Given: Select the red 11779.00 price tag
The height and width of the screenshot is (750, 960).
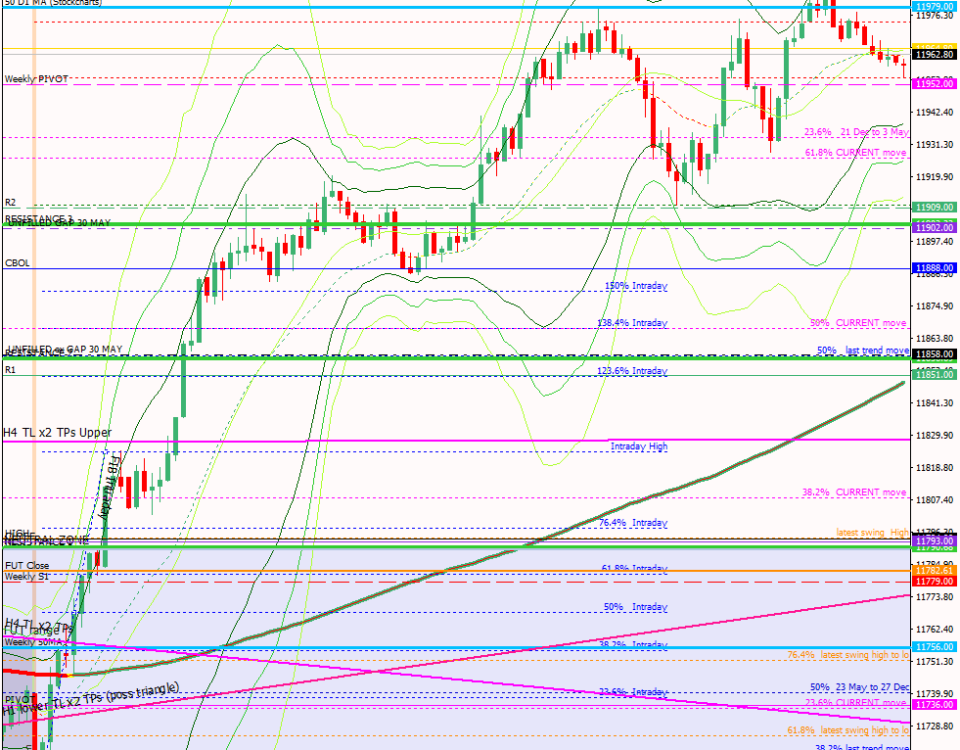Looking at the screenshot, I should [934, 581].
